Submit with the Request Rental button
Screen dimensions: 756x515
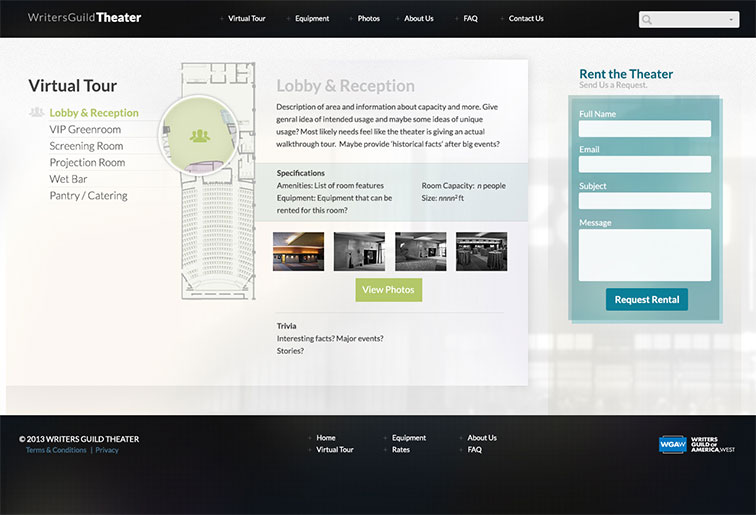click(x=646, y=300)
